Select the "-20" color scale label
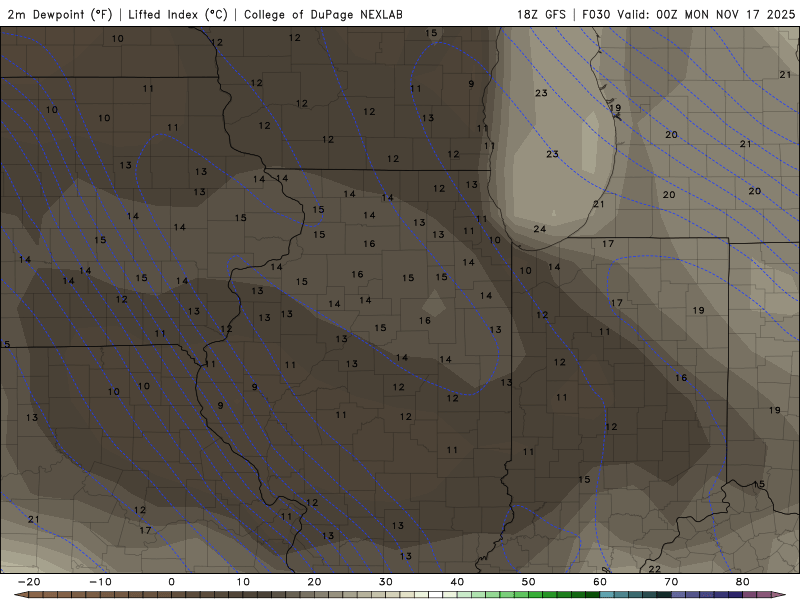The width and height of the screenshot is (800, 600). 29,582
